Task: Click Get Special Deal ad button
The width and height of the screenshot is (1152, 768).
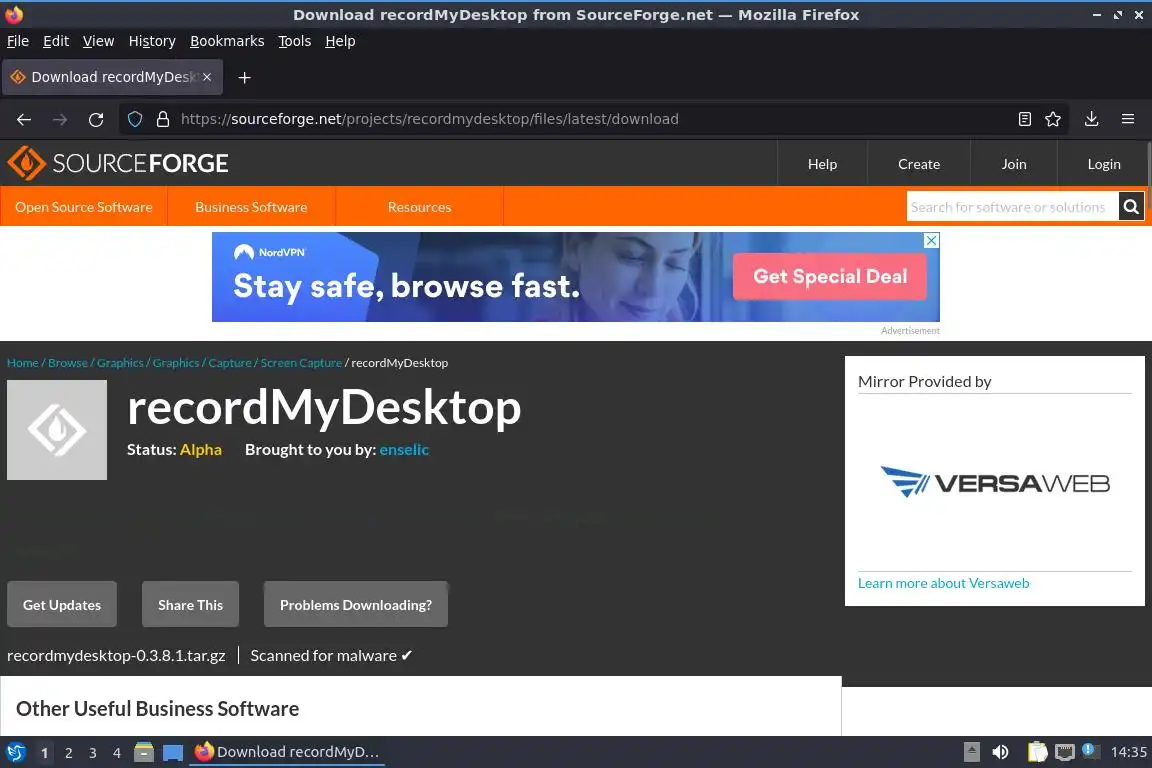Action: (x=829, y=276)
